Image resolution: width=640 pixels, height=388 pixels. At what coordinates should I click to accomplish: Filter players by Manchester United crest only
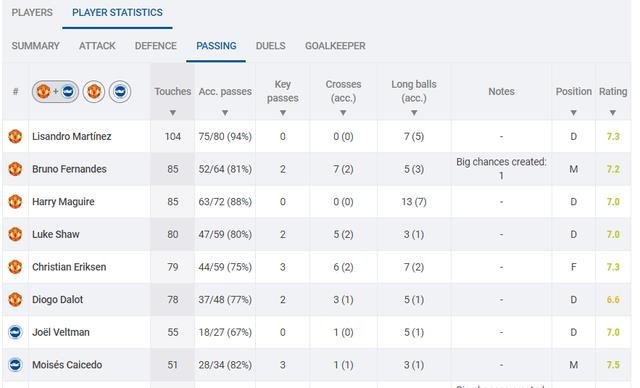[94, 91]
